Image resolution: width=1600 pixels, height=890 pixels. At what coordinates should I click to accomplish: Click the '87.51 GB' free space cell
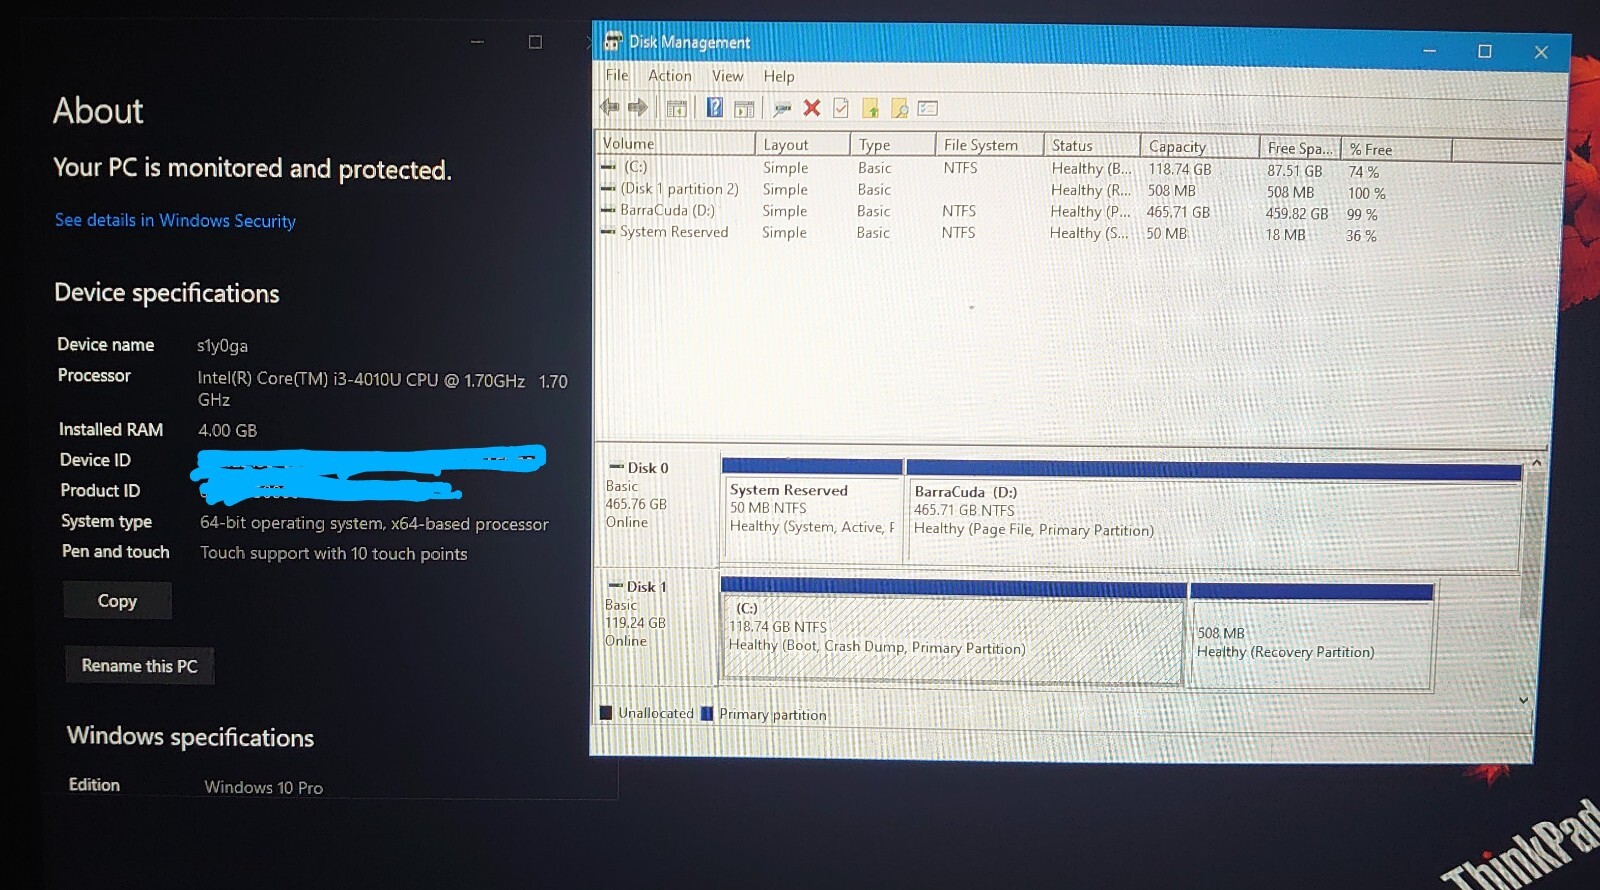[x=1295, y=171]
